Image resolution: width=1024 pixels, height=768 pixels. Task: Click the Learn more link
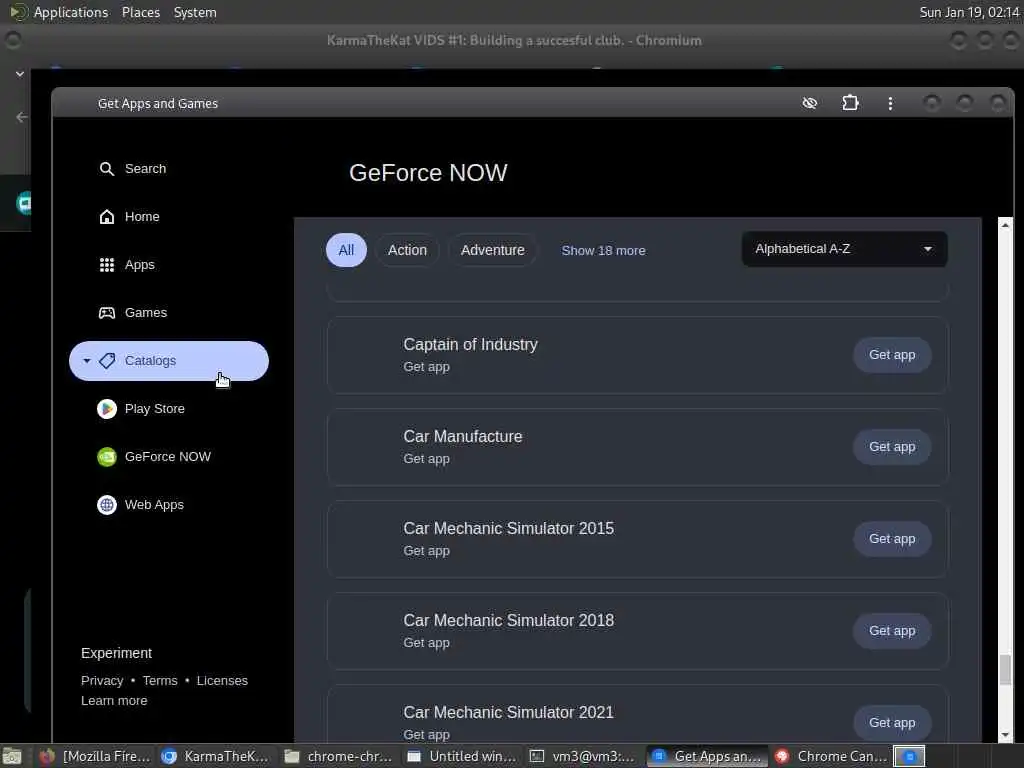[x=114, y=701]
